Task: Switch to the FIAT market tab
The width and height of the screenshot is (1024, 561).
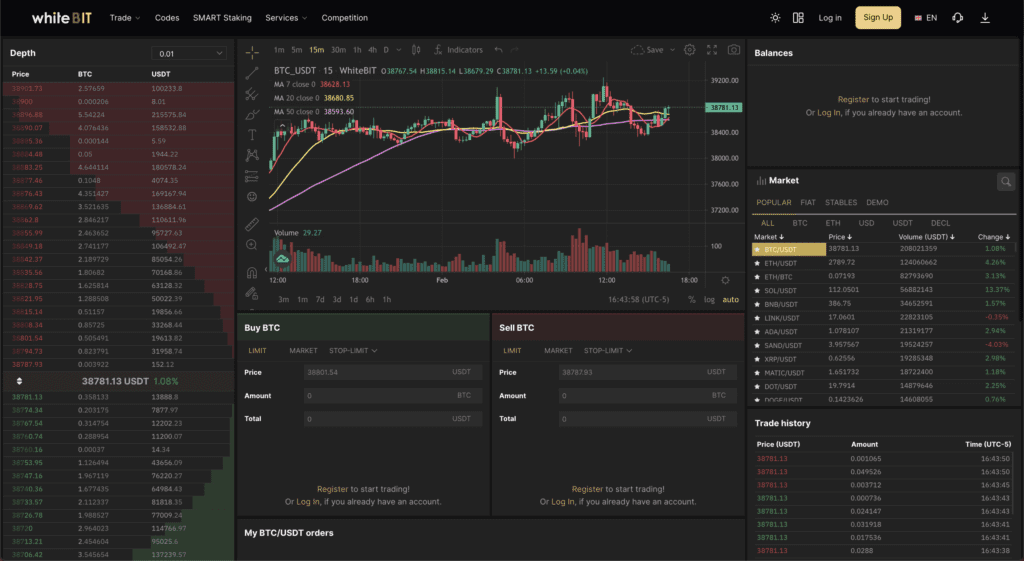Action: click(808, 202)
